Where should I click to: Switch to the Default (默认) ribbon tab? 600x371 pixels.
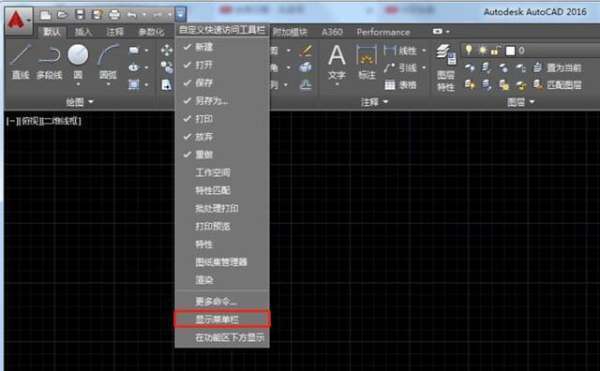[52, 32]
